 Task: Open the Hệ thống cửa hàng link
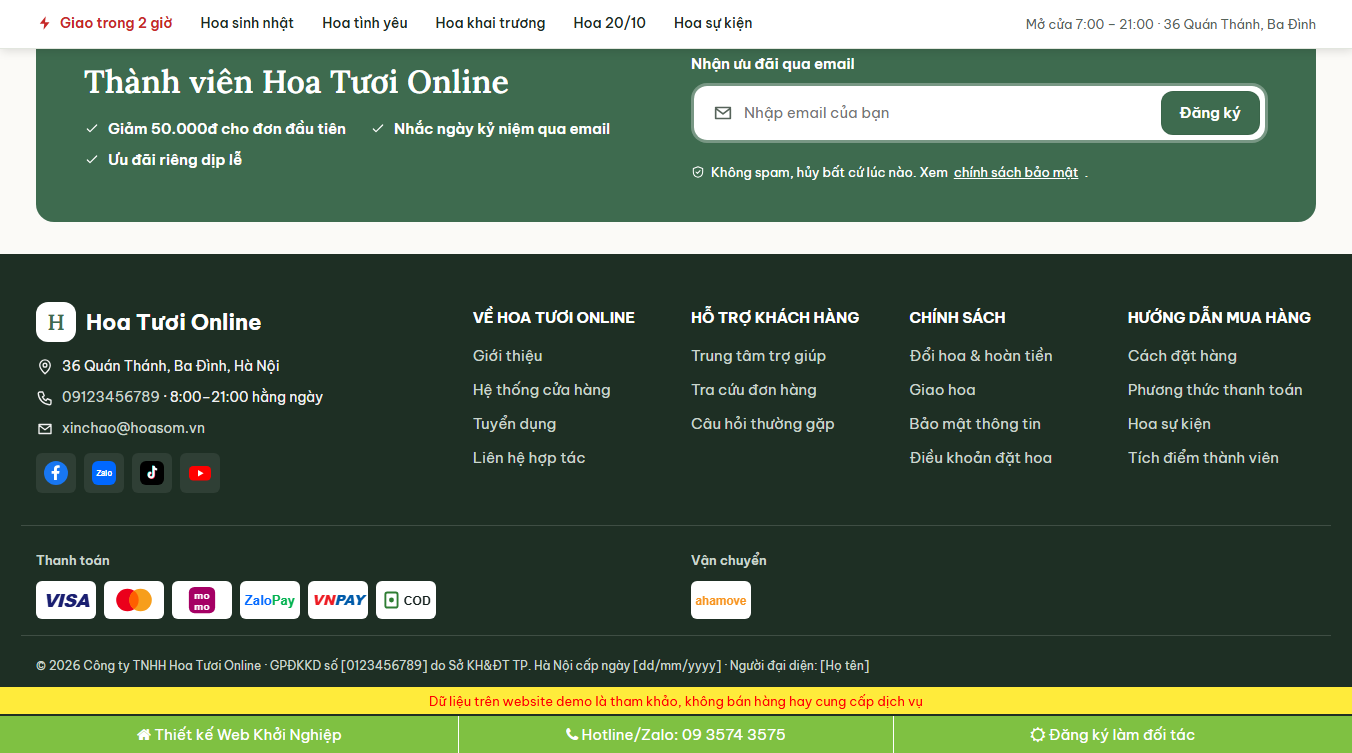[542, 390]
